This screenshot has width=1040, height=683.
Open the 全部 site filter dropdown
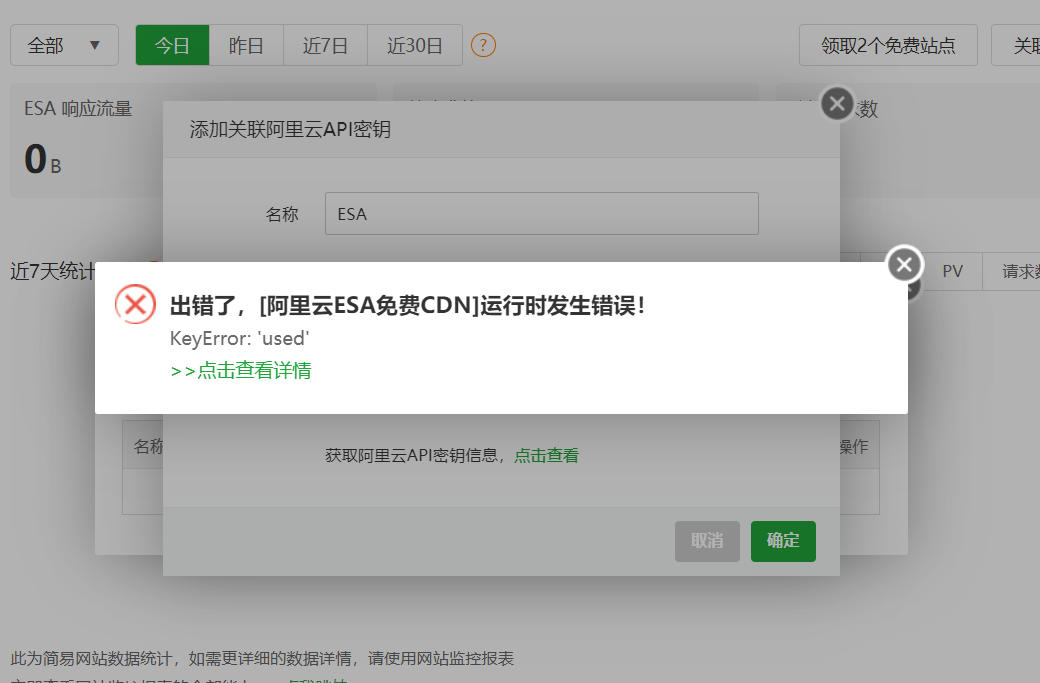(x=64, y=45)
